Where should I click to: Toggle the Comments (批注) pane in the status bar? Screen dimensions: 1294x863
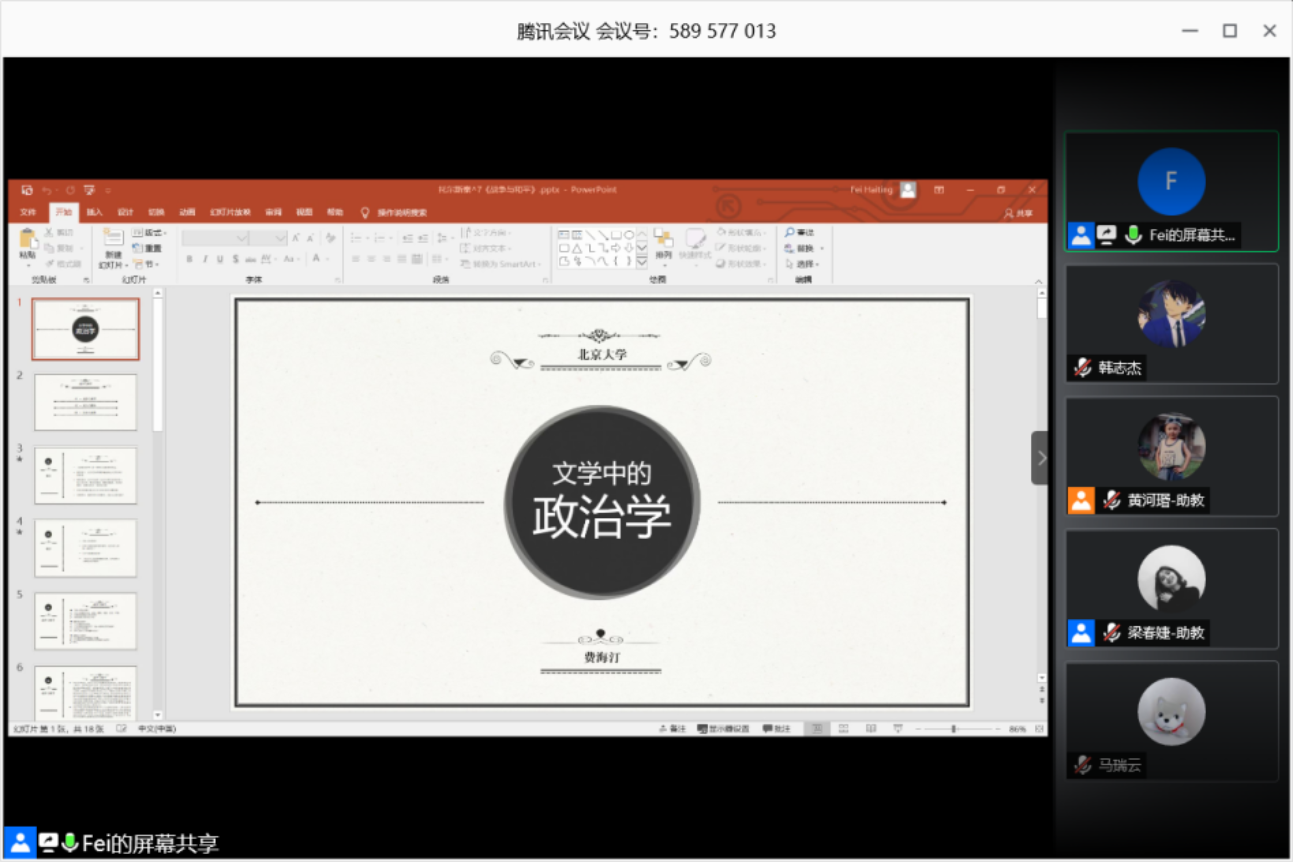coord(776,729)
